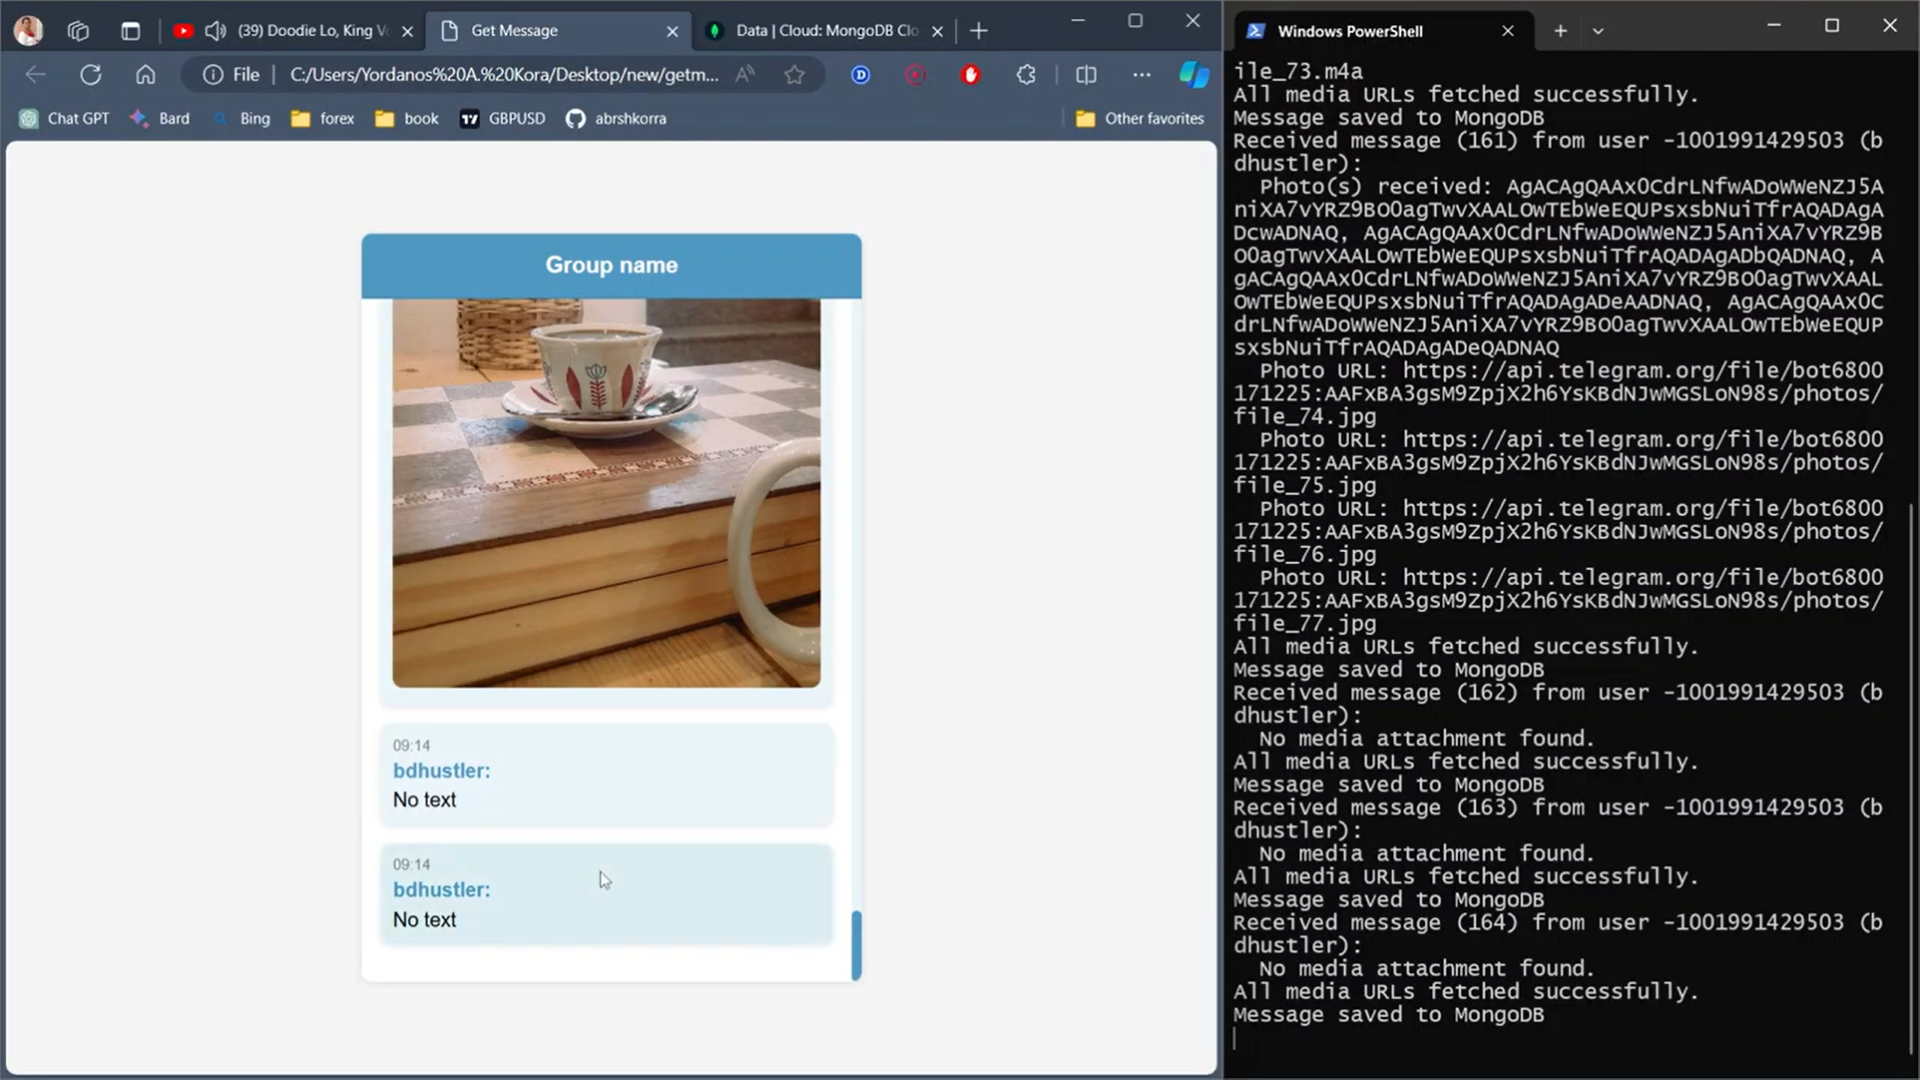
Task: Toggle split screen view icon
Action: 1086,74
